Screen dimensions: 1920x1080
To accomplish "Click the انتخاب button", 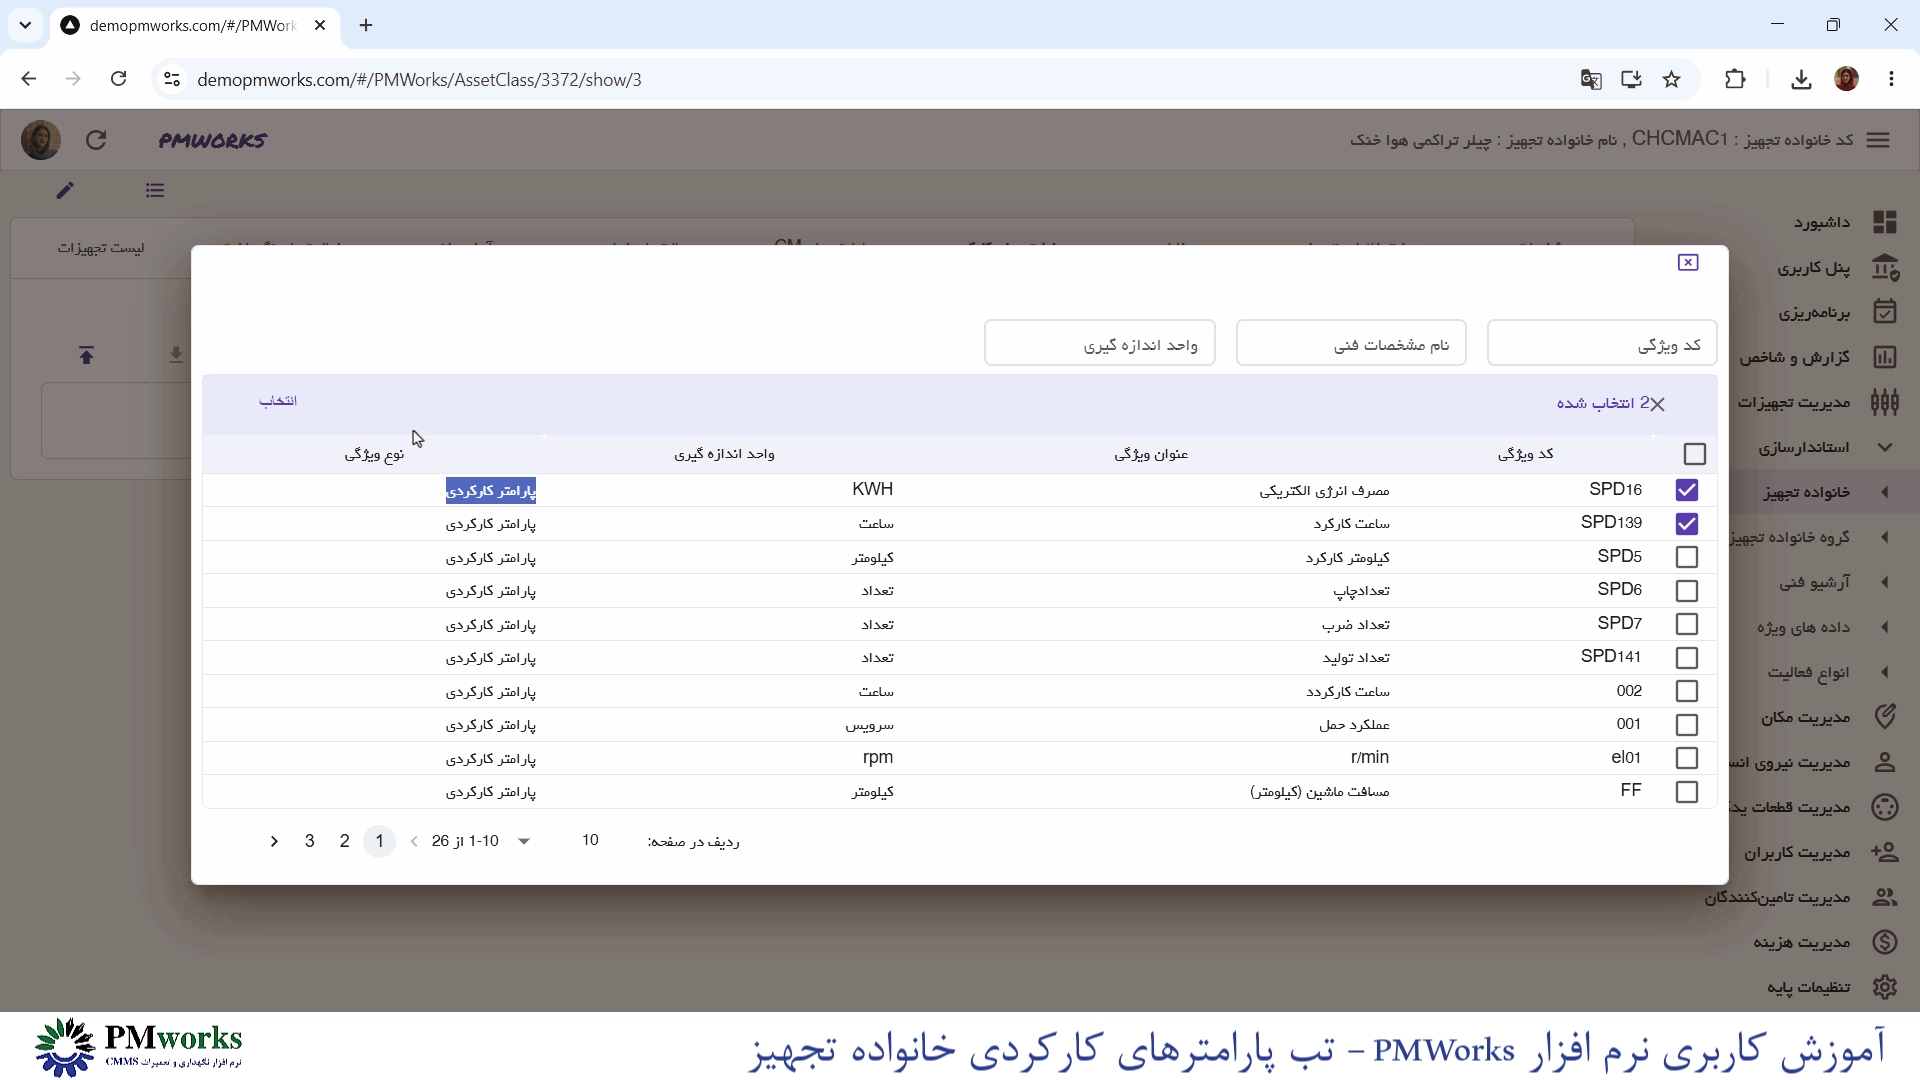I will tap(278, 401).
